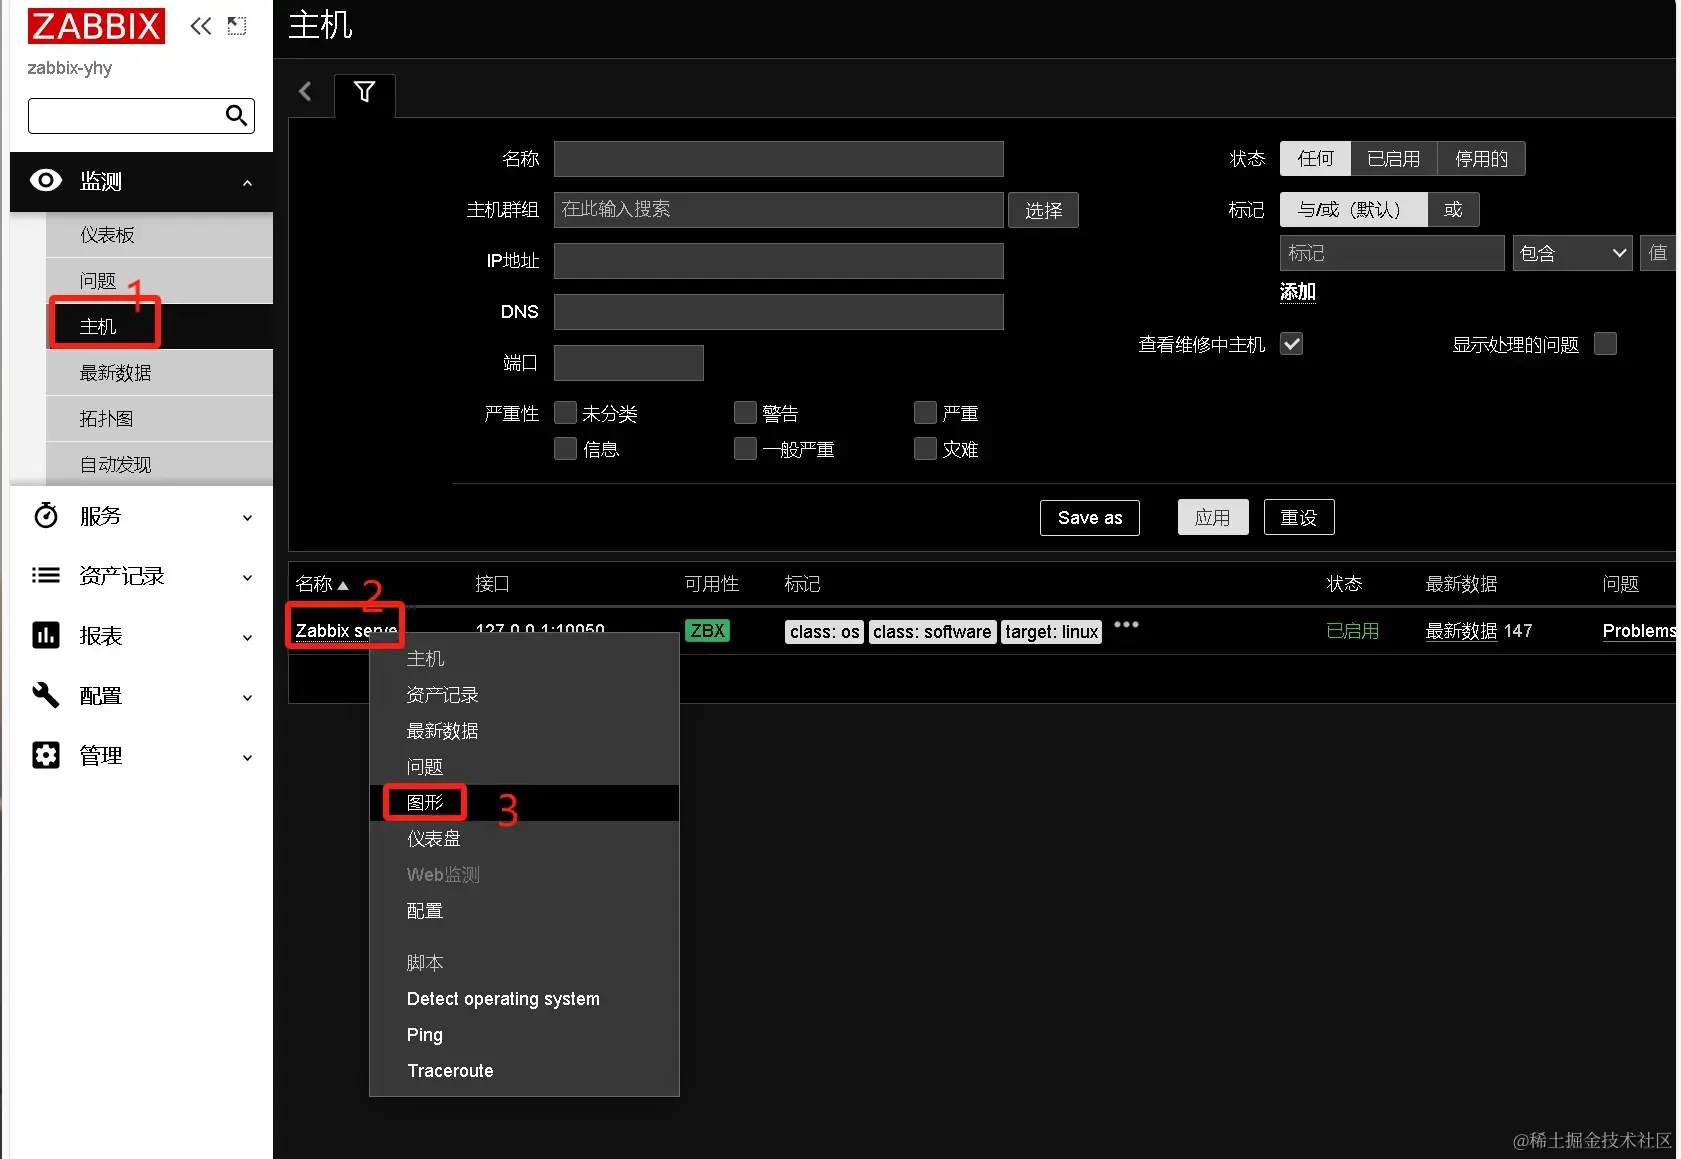Run the Traceroute script
Image resolution: width=1681 pixels, height=1159 pixels.
[524, 1071]
